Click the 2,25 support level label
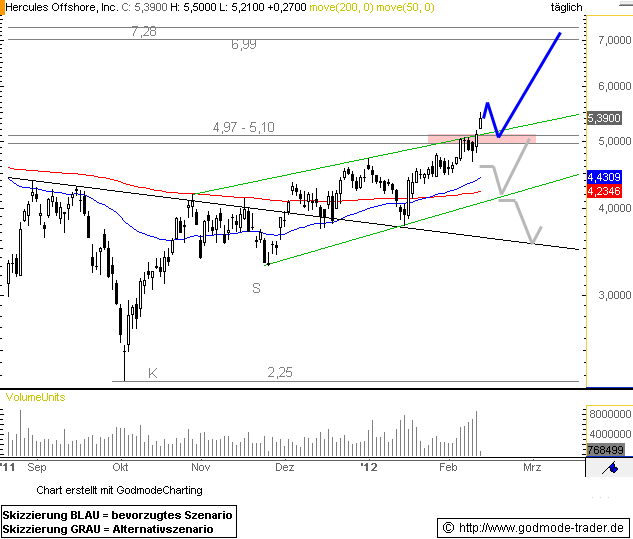The height and width of the screenshot is (539, 633). tap(279, 372)
